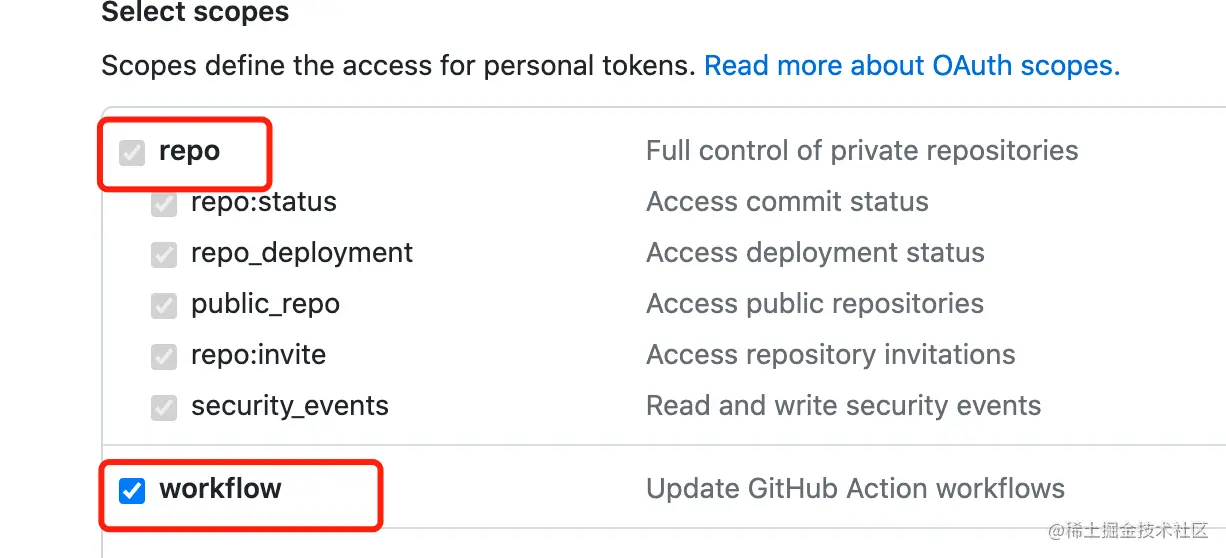Select the repo_deployment label text
The image size is (1226, 558).
tap(302, 254)
